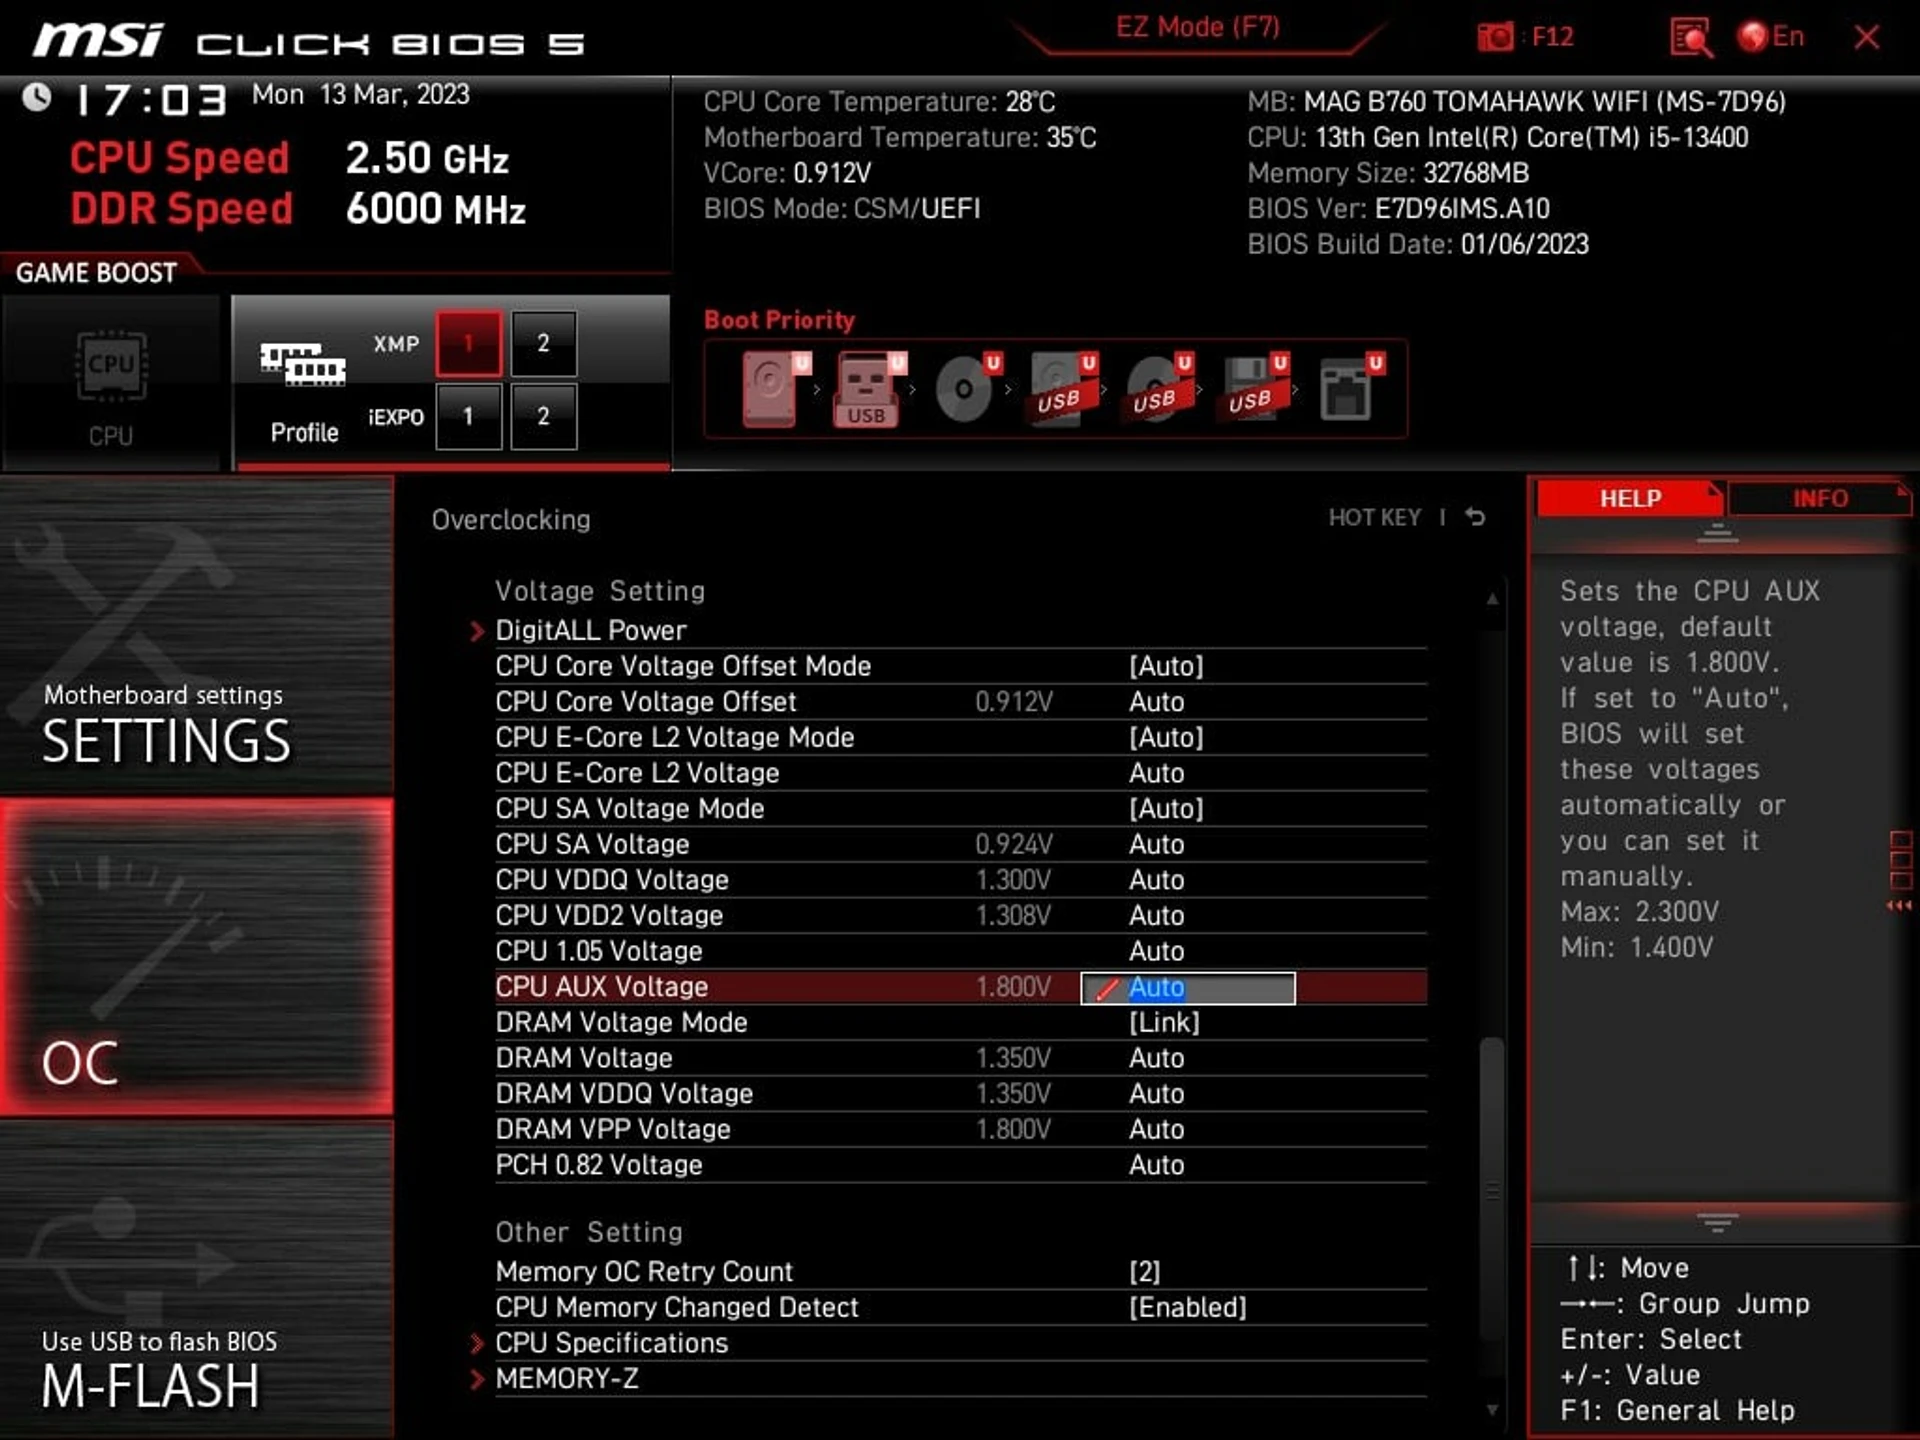
Task: Open CPU SA Voltage Mode dropdown
Action: click(1166, 808)
